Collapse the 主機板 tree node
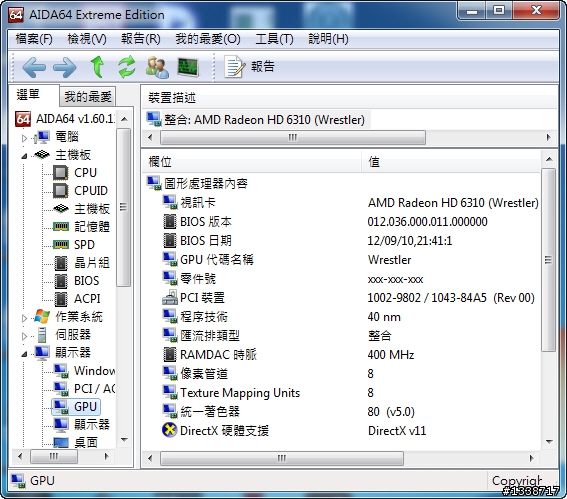Viewport: 567px width, 499px height. pos(24,156)
